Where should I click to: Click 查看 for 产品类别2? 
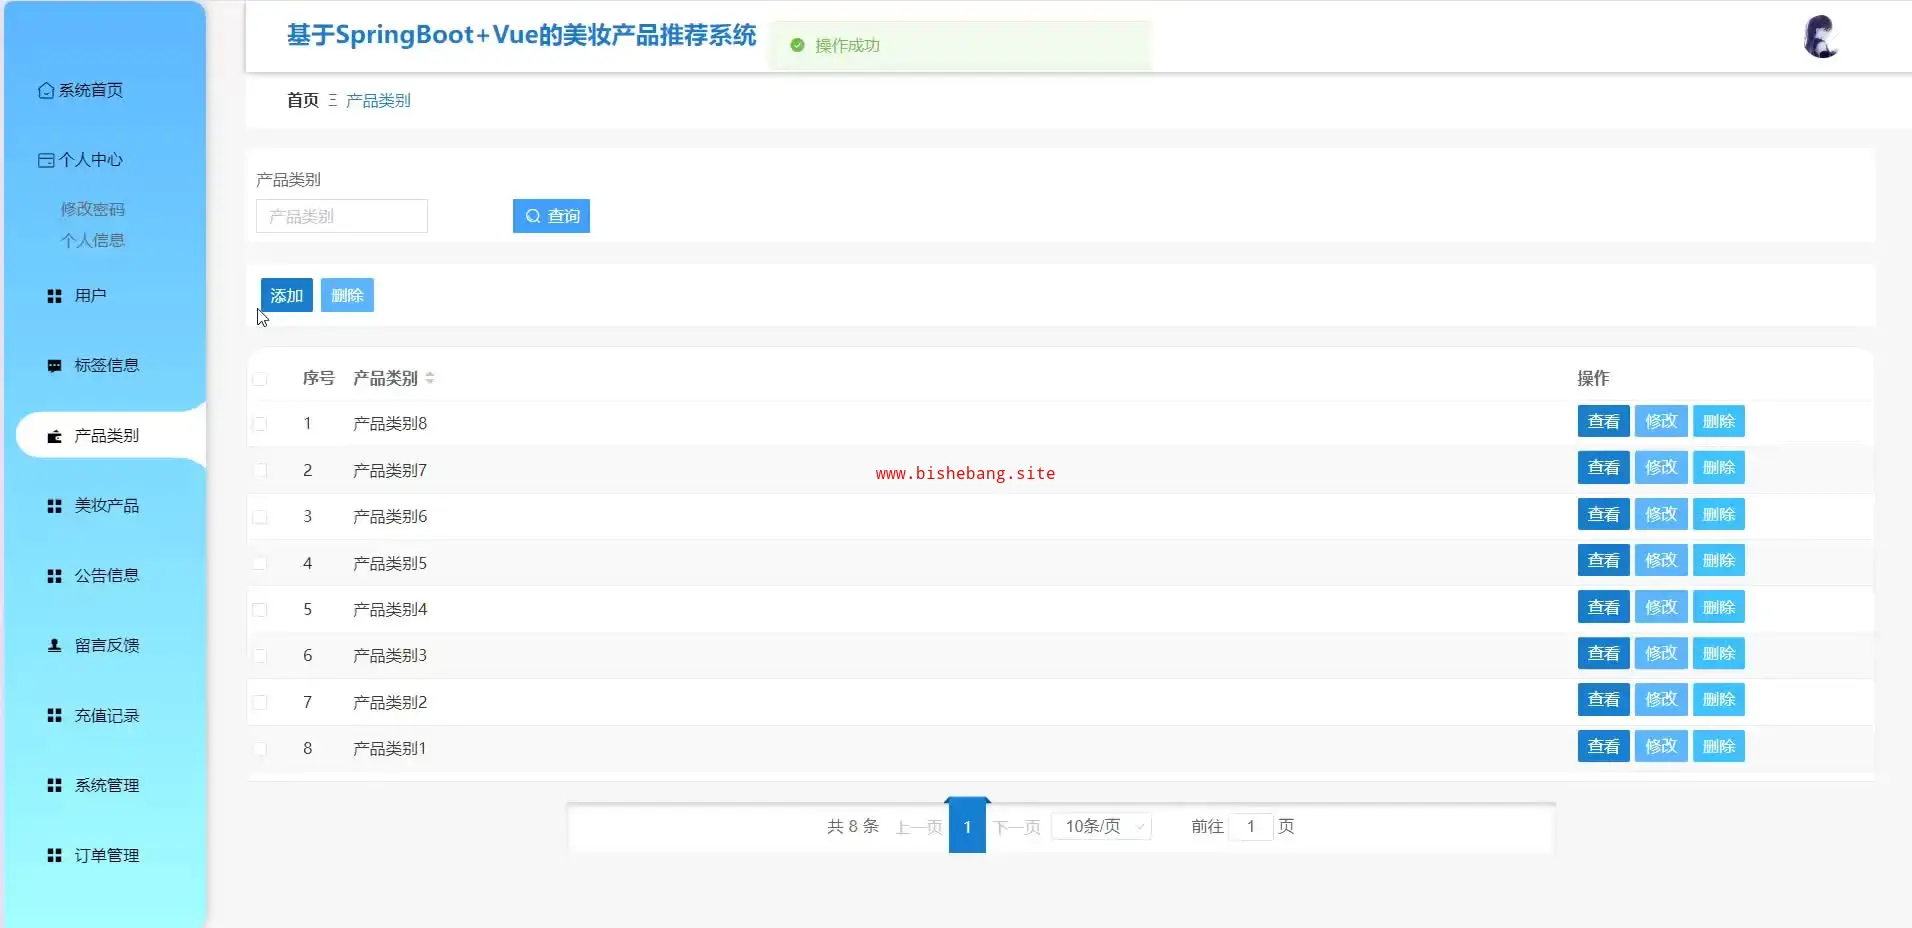pos(1604,699)
